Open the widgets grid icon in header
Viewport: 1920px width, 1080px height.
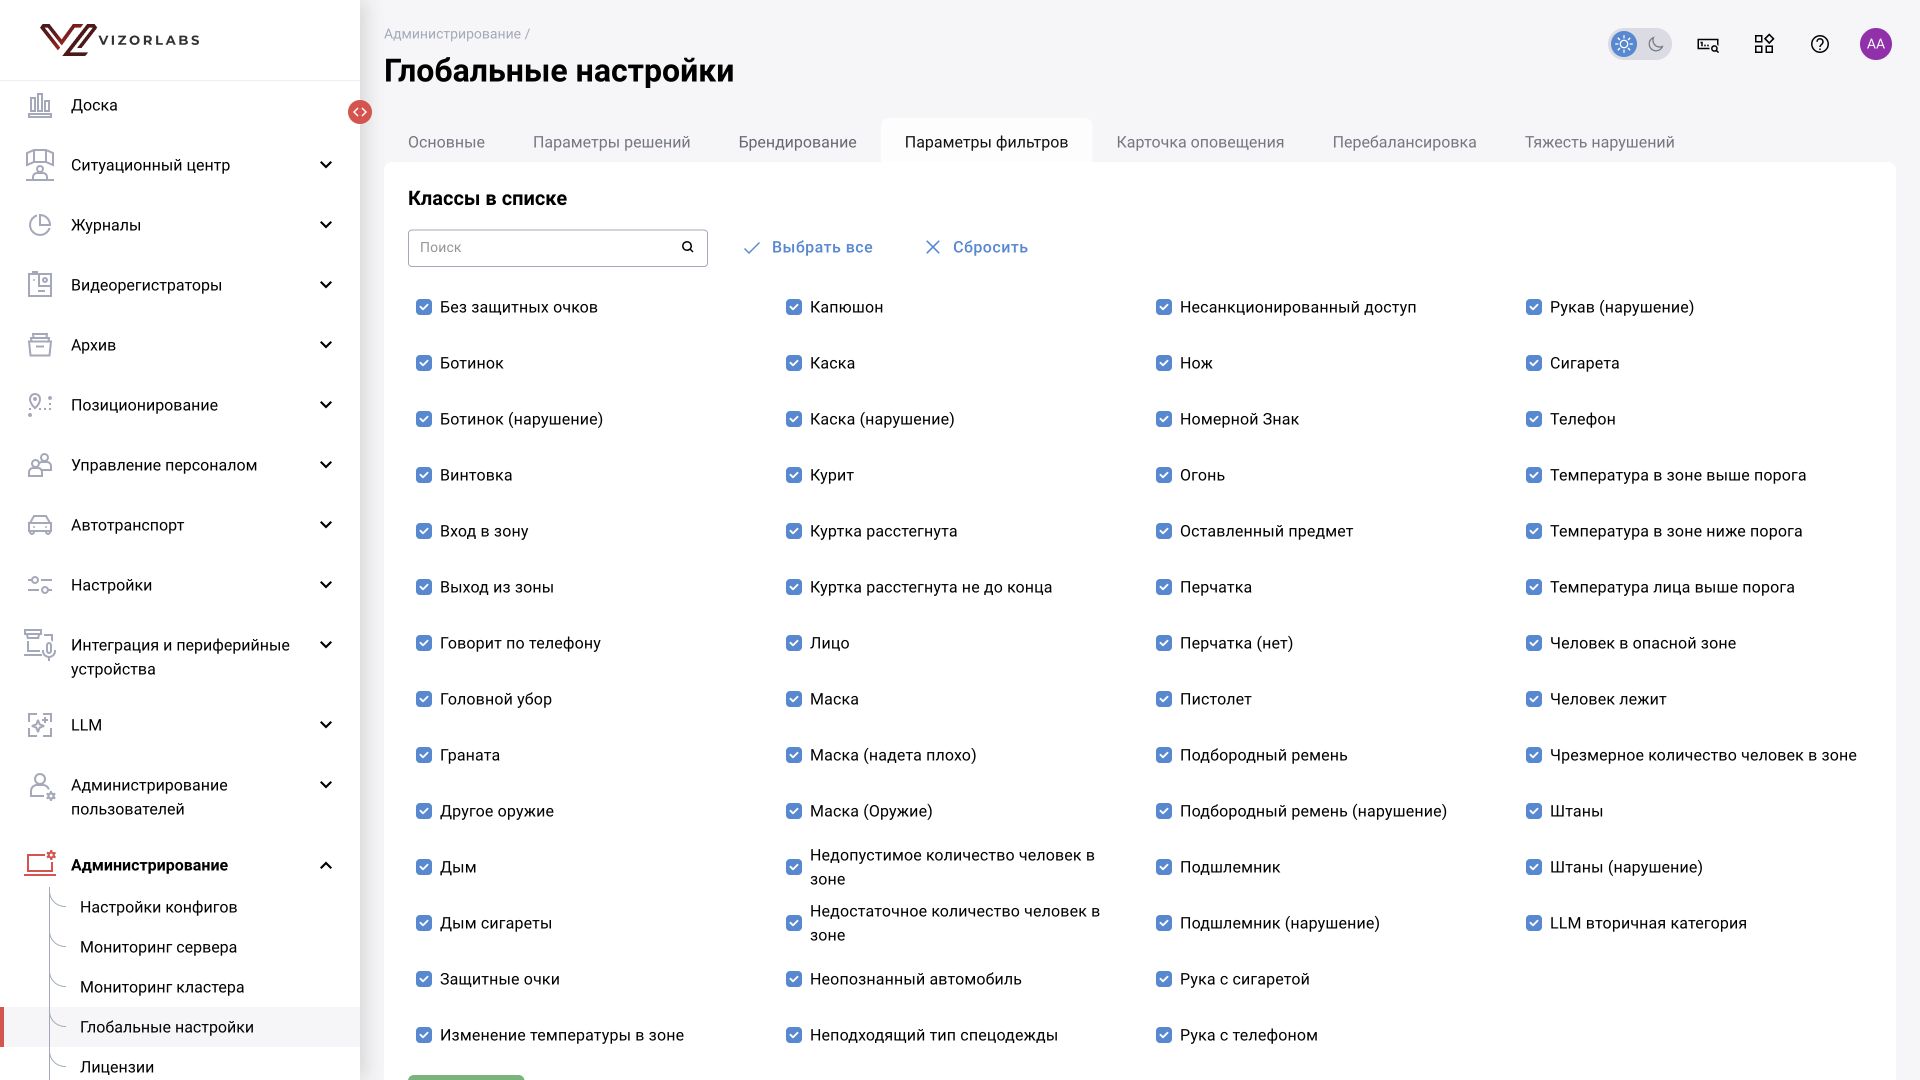[x=1764, y=44]
